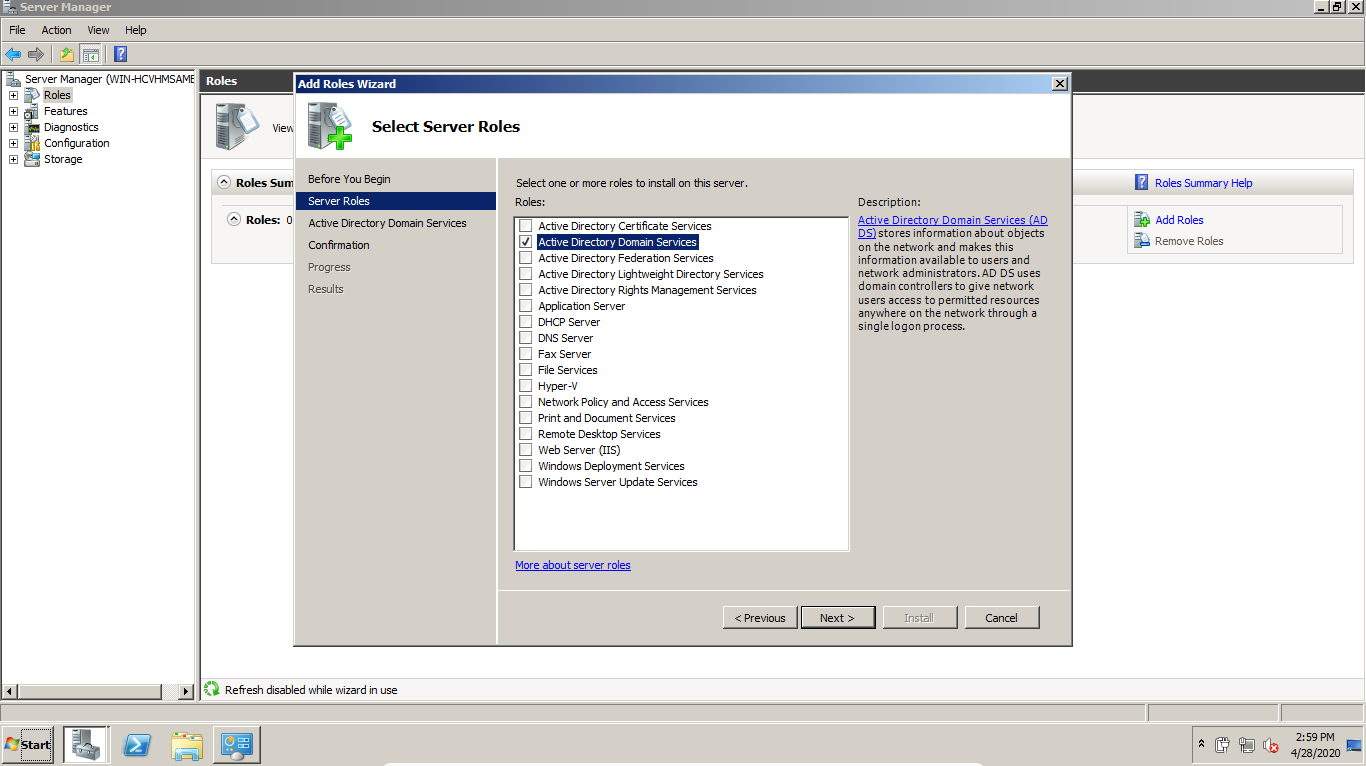Select Diagnostics in console tree

[71, 127]
